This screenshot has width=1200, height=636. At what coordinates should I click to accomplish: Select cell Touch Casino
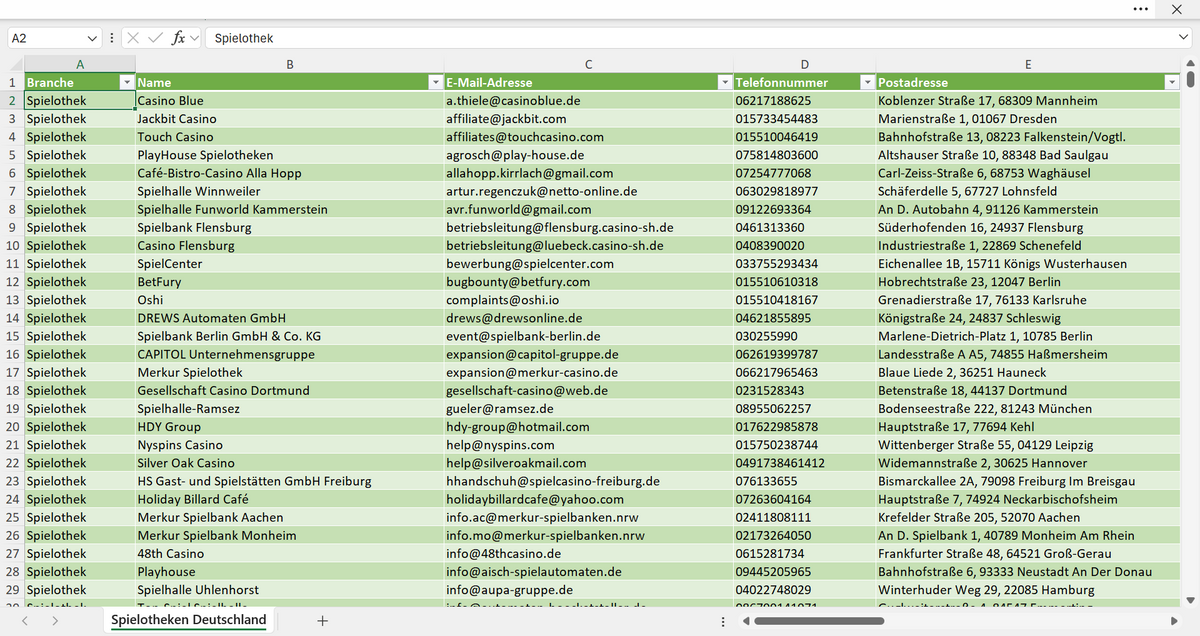[289, 137]
